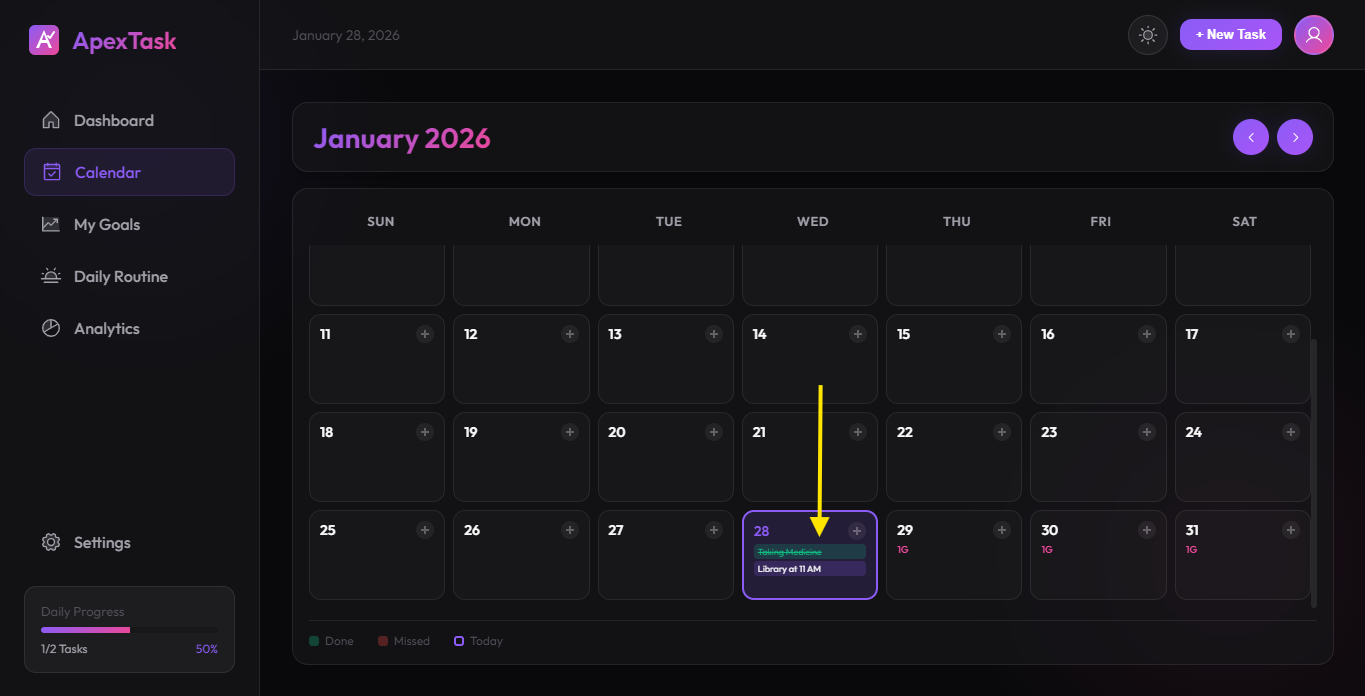
Task: Open the Dashboard section
Action: (x=113, y=120)
